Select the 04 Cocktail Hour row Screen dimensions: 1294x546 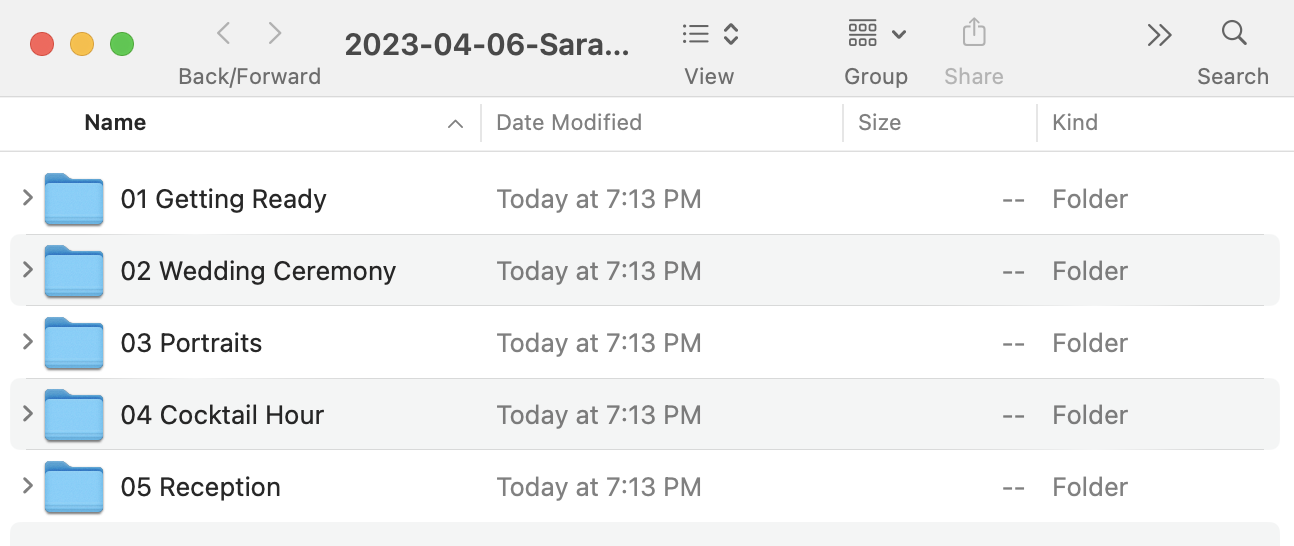click(645, 415)
